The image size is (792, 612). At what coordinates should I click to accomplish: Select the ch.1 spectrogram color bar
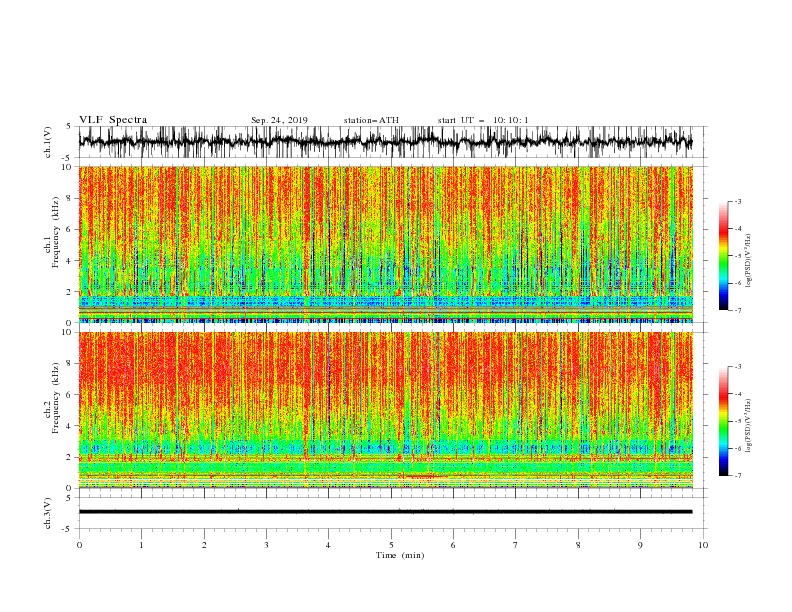723,256
